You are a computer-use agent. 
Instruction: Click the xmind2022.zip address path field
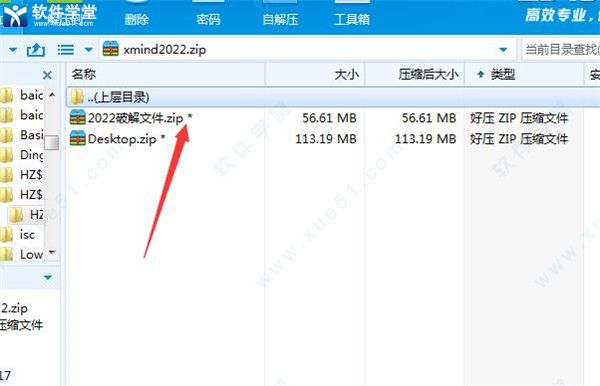(308, 49)
